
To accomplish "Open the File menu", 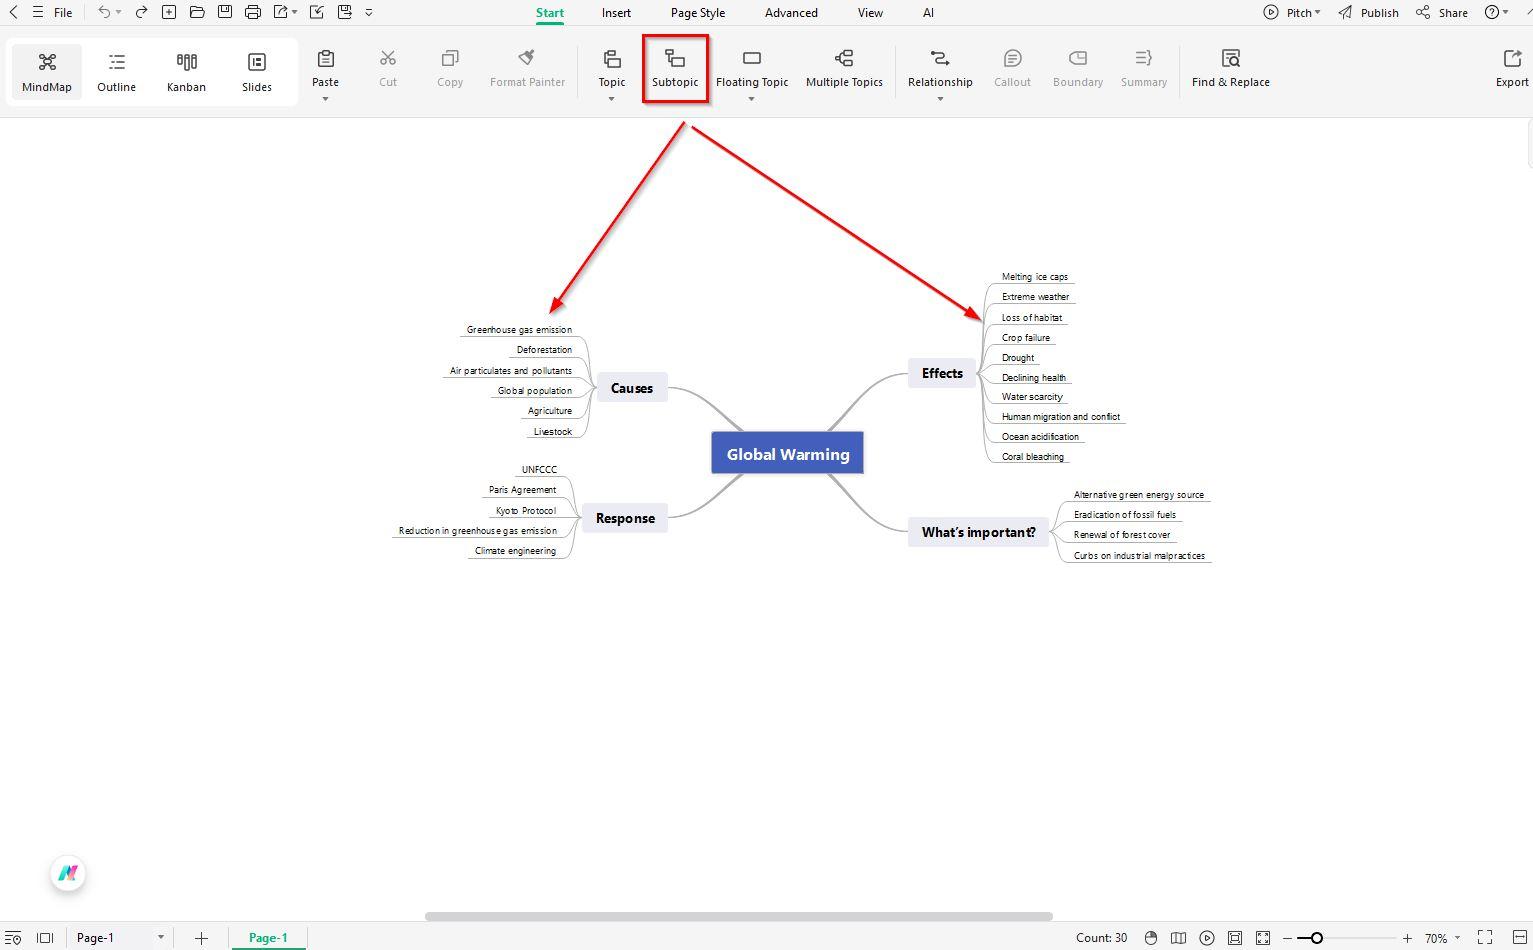I will click(x=63, y=13).
